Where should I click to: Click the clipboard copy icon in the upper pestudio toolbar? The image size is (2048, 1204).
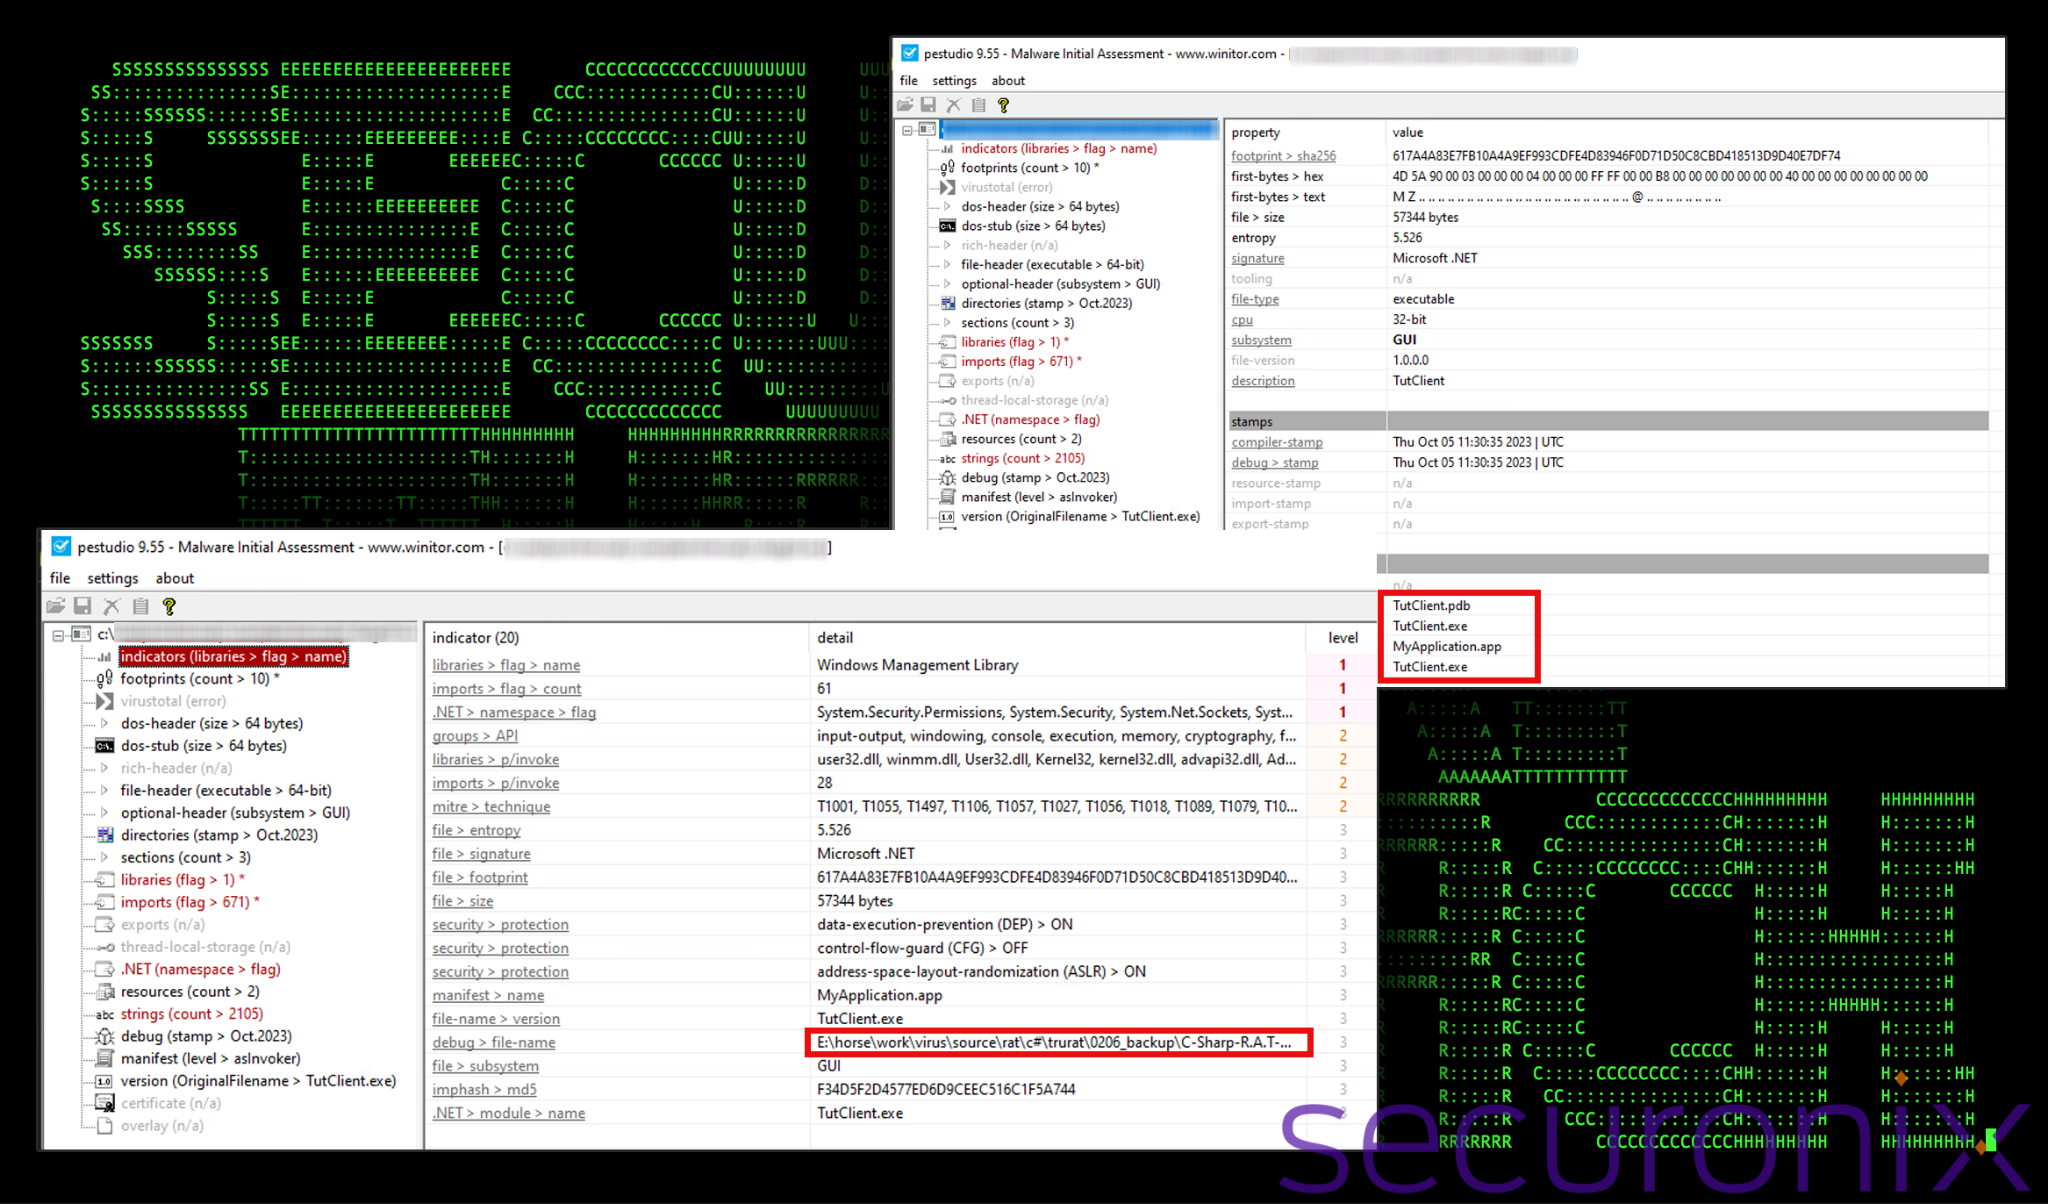tap(979, 105)
